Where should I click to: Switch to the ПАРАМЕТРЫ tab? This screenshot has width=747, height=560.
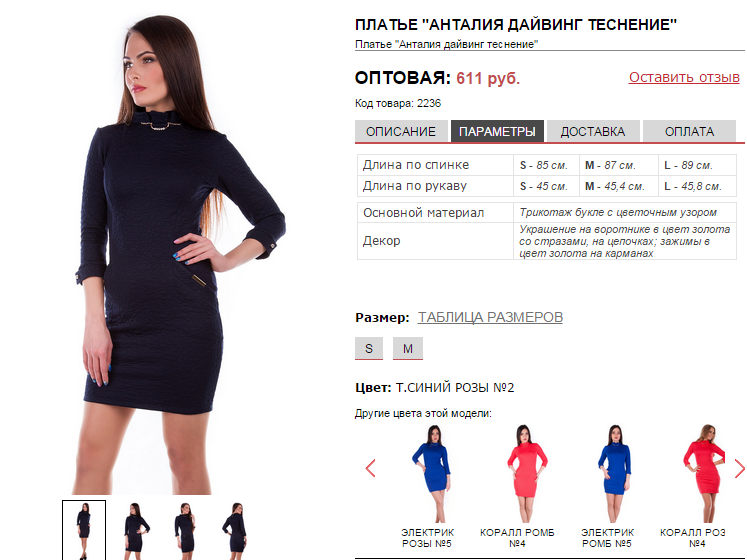[x=497, y=131]
